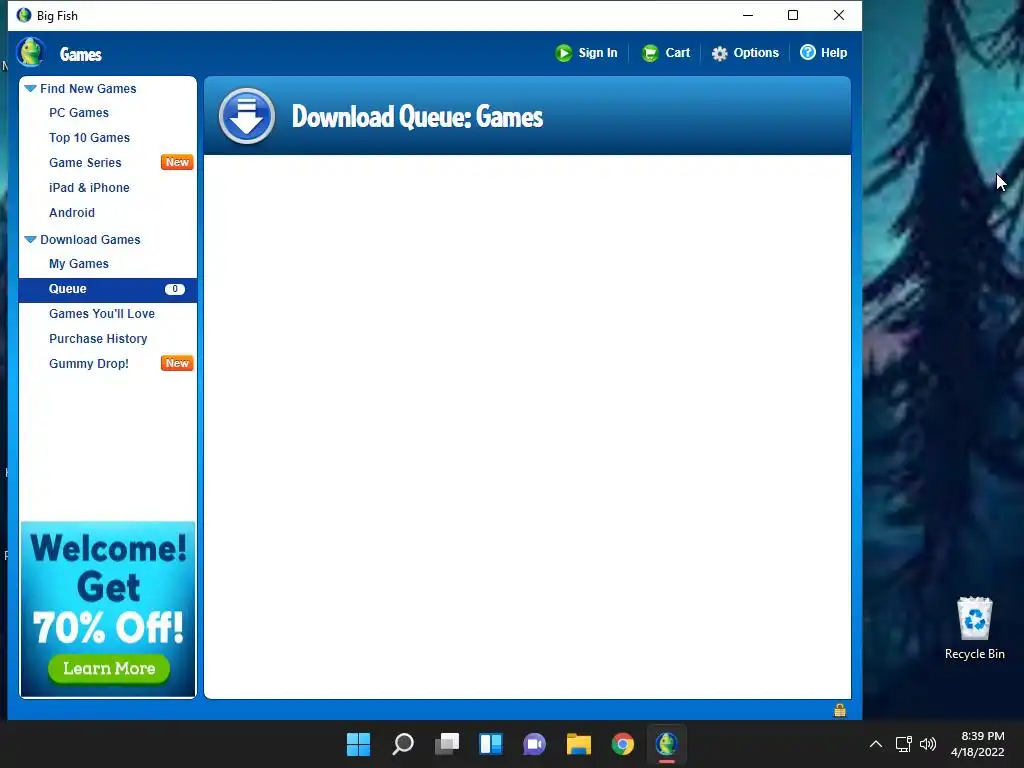The image size is (1024, 768).
Task: Show hidden system tray icons
Action: (876, 744)
